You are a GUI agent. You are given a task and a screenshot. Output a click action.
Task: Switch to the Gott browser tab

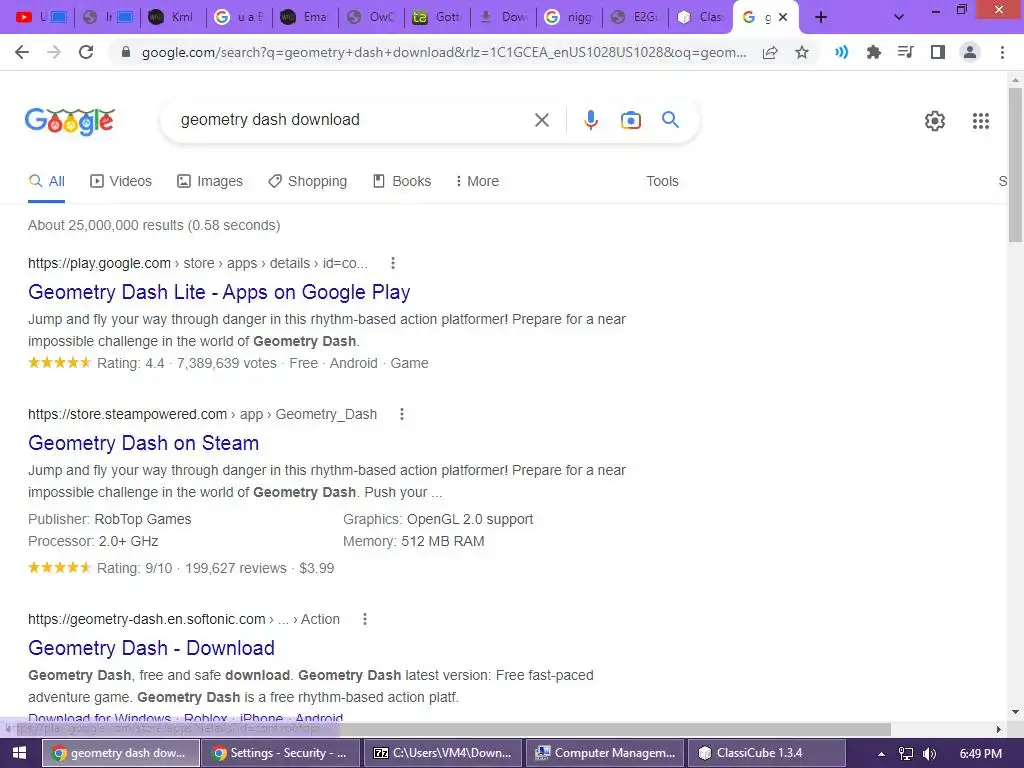pos(438,17)
